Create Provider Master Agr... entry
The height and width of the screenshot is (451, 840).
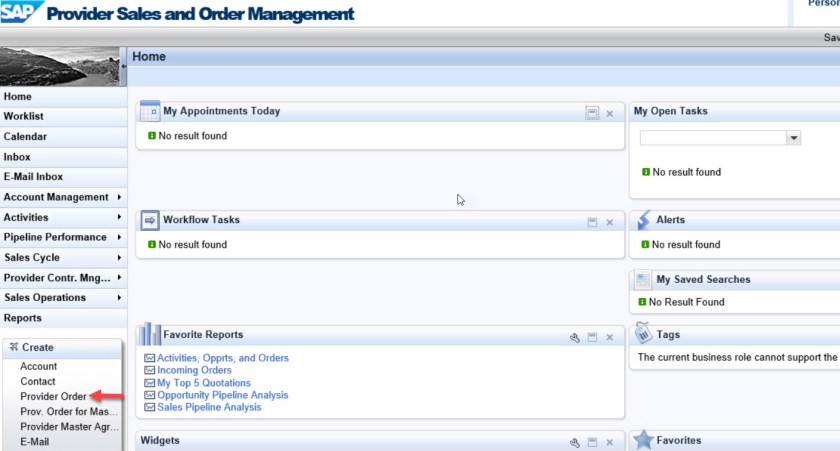coord(70,427)
